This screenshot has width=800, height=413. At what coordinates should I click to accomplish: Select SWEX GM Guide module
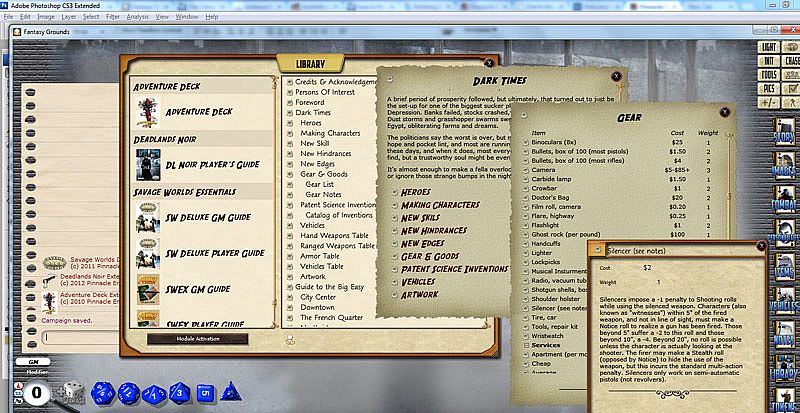(202, 289)
